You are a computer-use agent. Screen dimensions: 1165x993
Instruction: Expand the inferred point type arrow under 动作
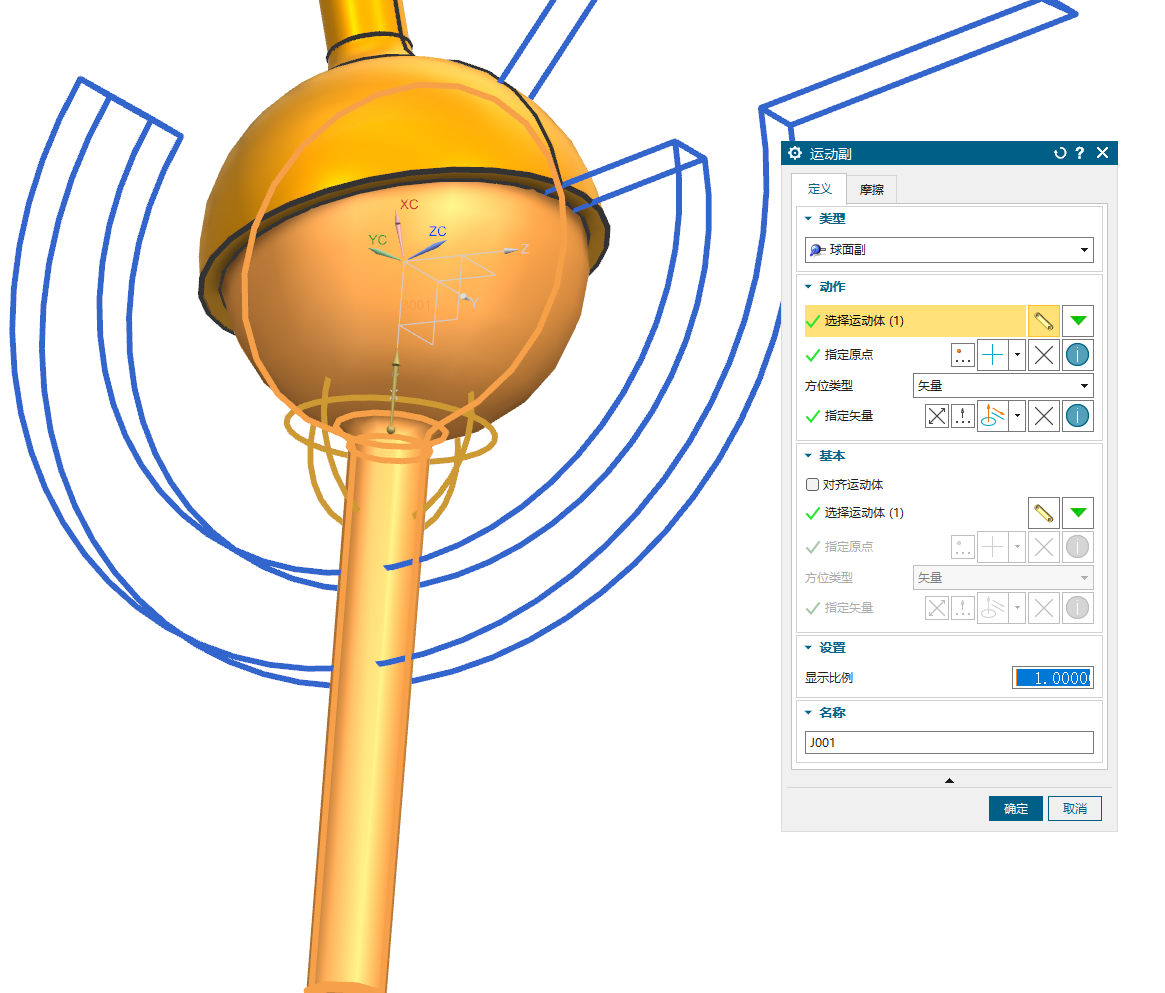coord(1018,355)
